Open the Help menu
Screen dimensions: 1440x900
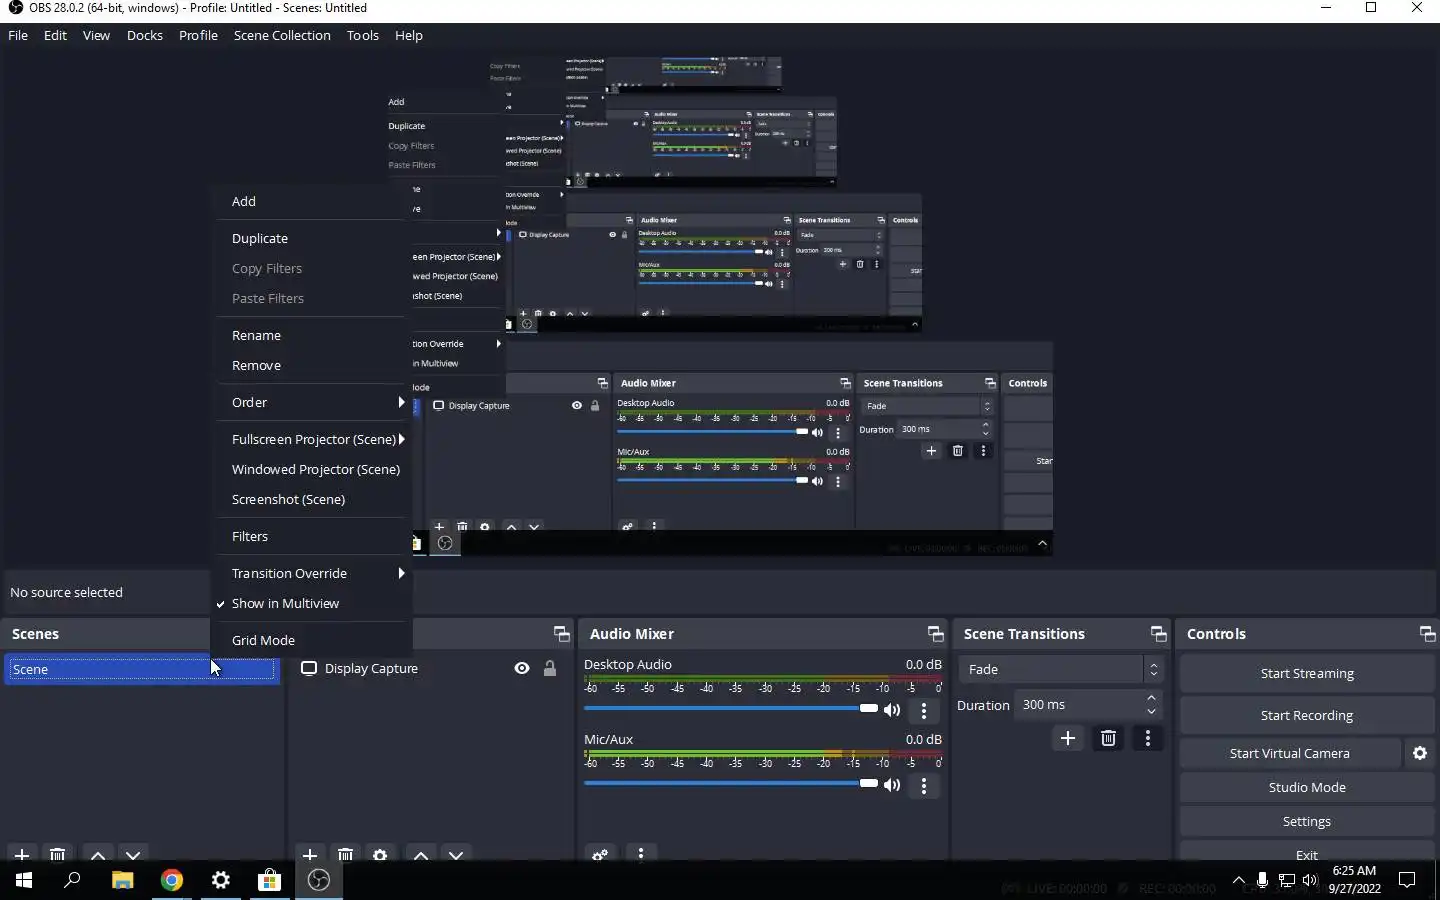click(x=409, y=35)
